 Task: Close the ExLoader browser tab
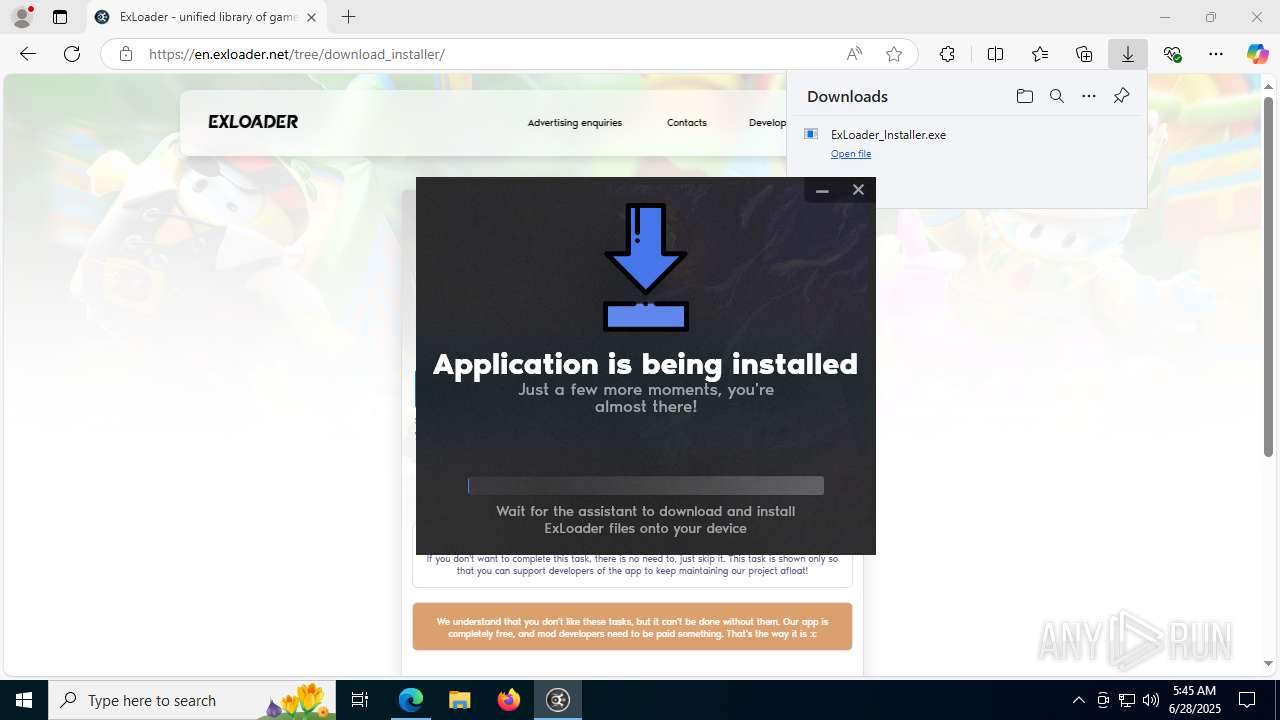311,17
